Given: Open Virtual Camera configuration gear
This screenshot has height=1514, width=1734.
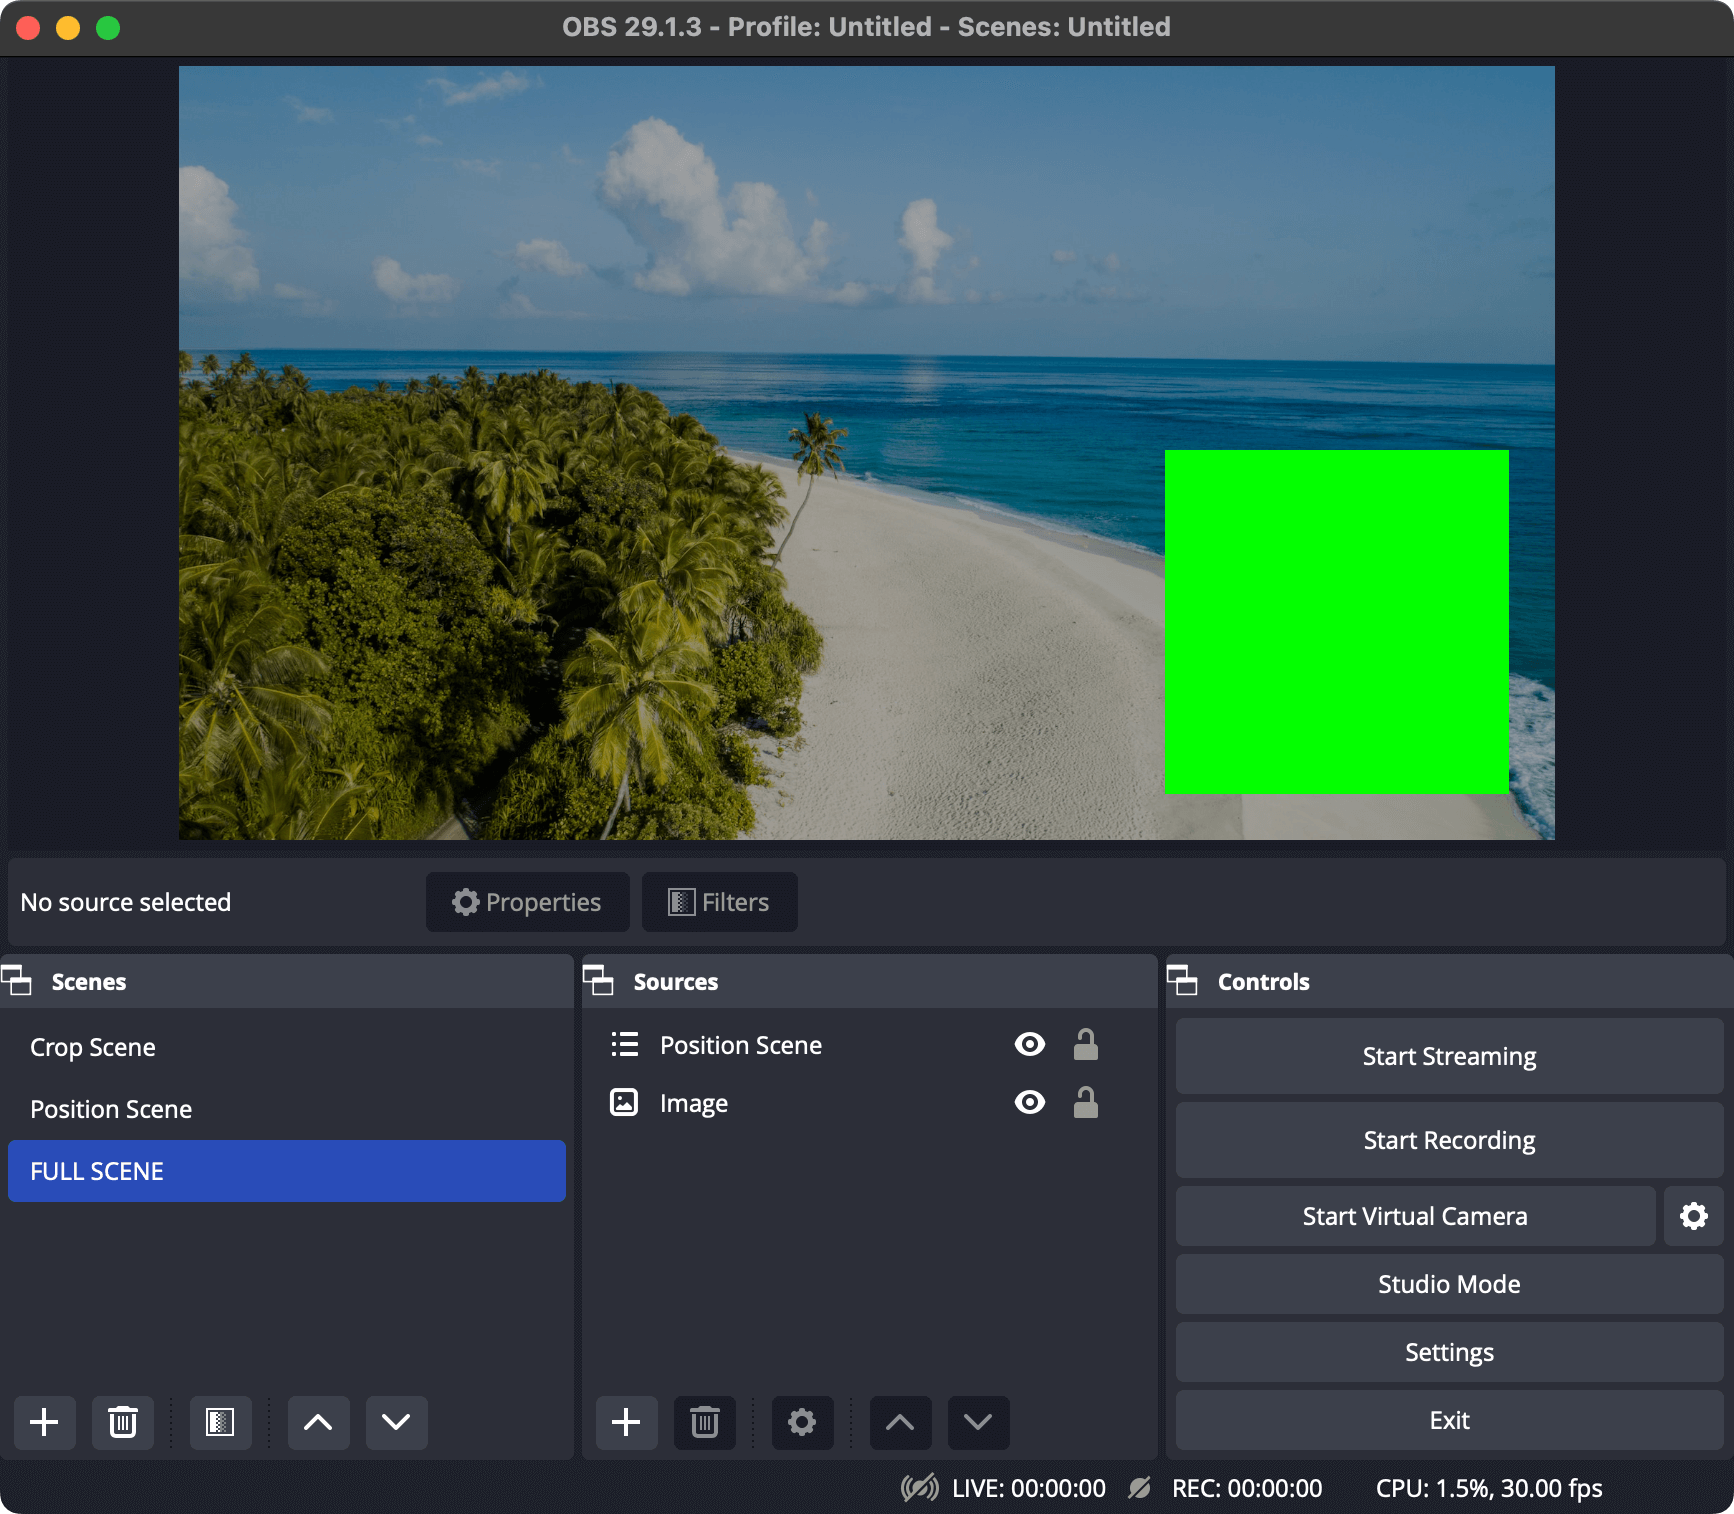Looking at the screenshot, I should [x=1694, y=1216].
